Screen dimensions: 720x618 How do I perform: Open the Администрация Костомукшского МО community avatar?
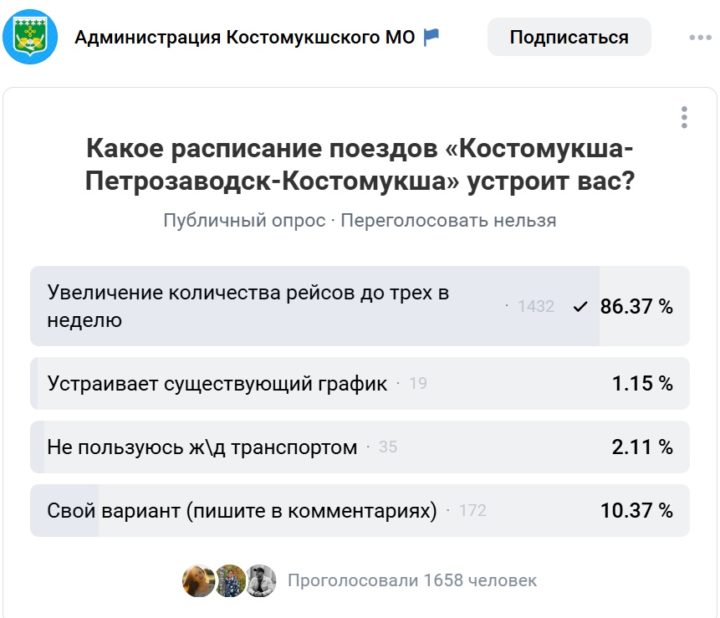pyautogui.click(x=29, y=38)
